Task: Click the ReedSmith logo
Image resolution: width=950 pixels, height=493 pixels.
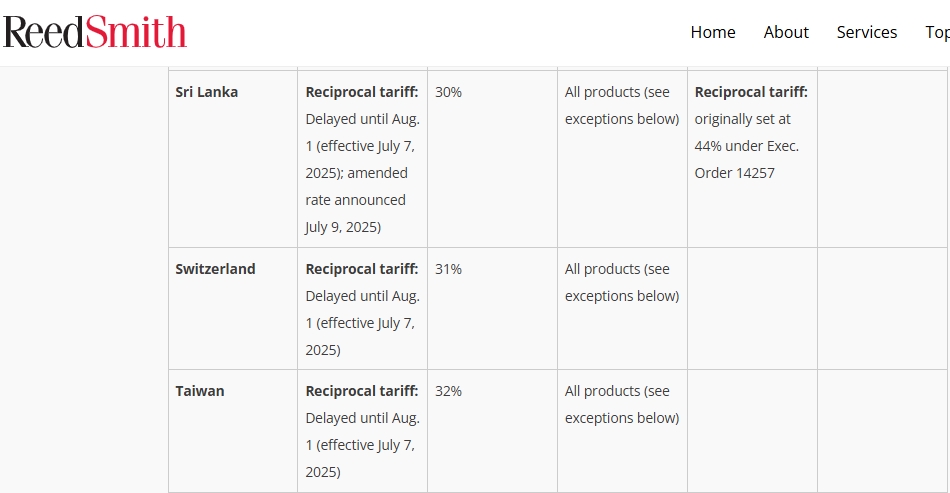Action: tap(95, 32)
